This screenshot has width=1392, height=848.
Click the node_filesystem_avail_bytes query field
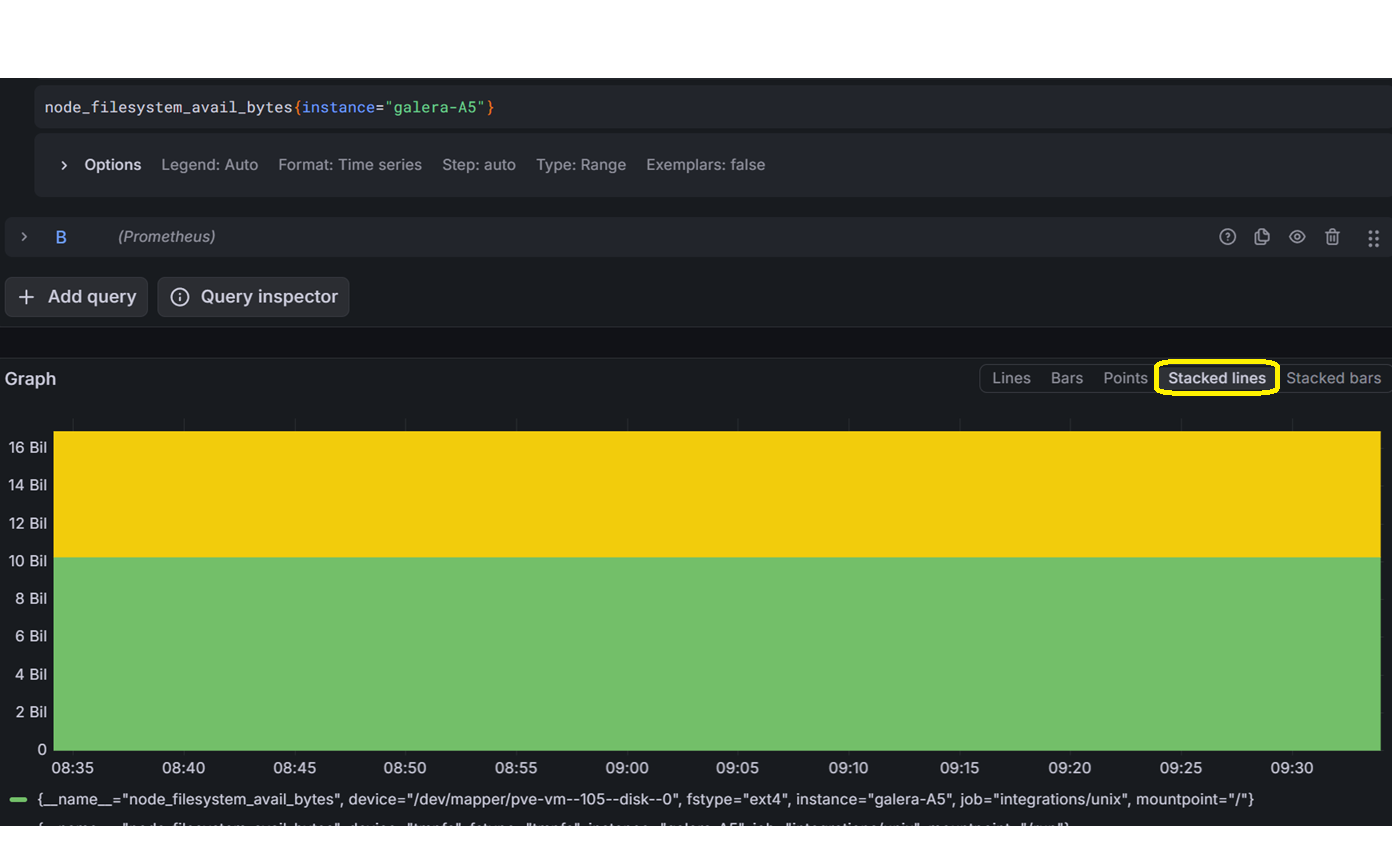713,107
